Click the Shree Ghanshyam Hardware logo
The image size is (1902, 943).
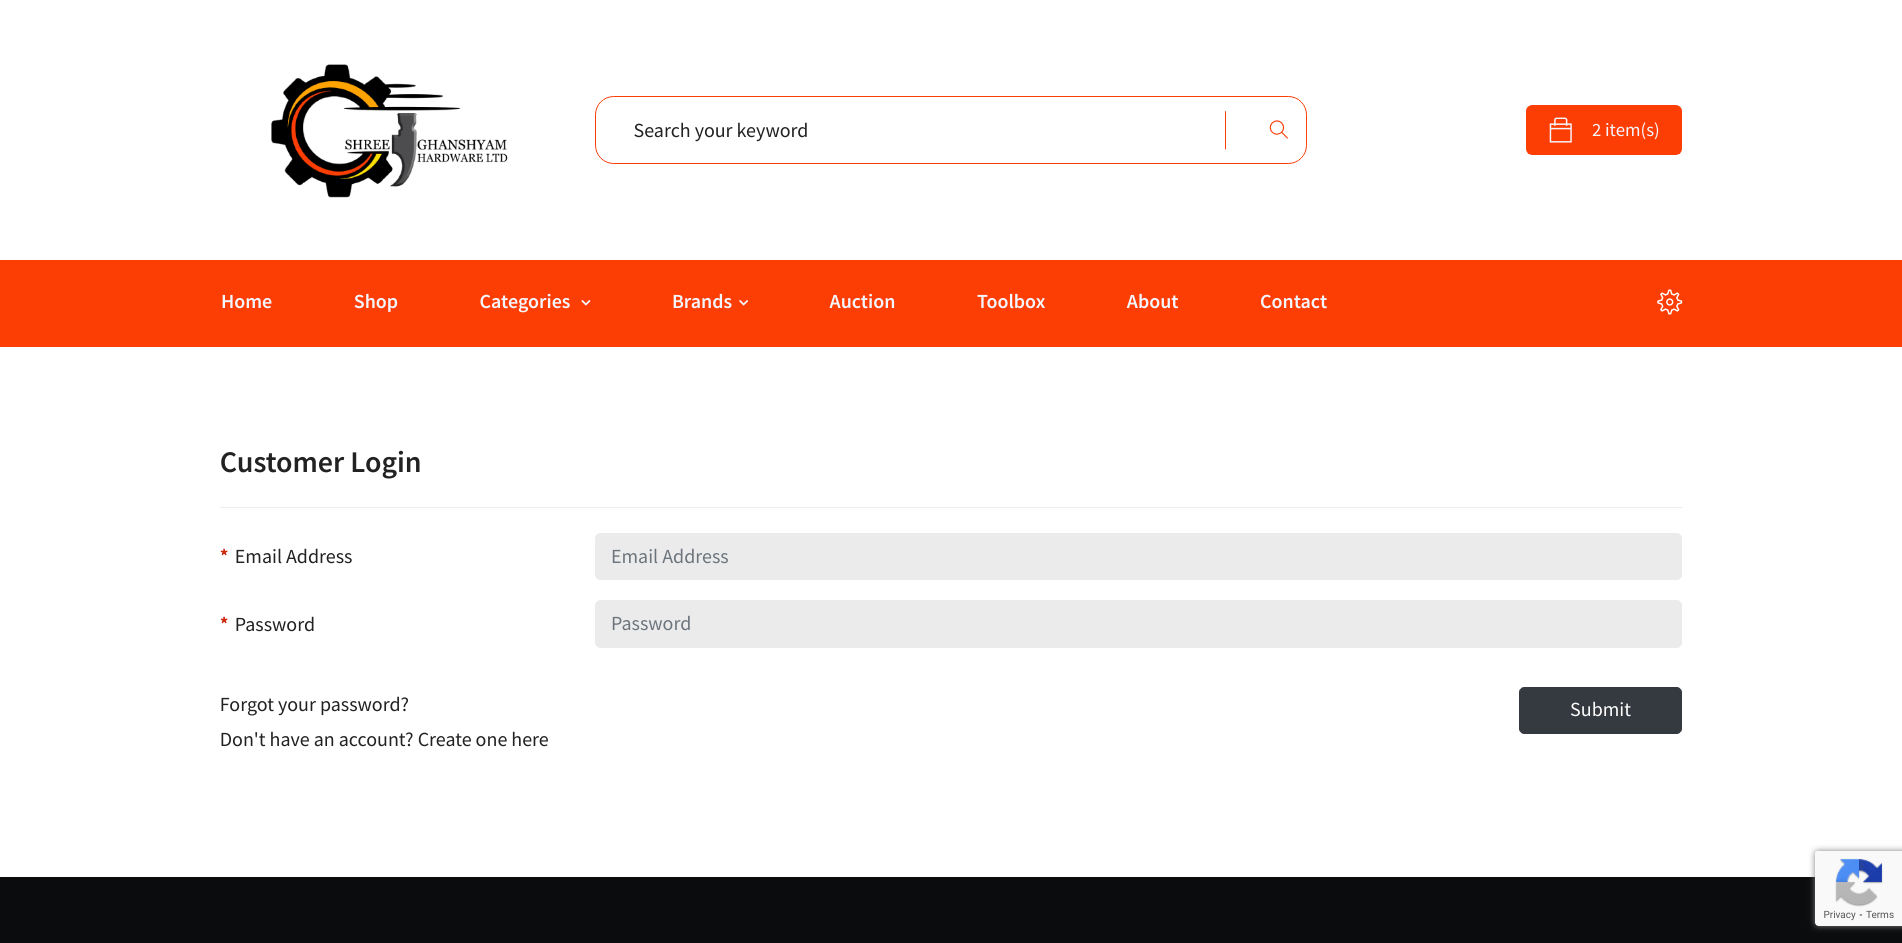(389, 129)
